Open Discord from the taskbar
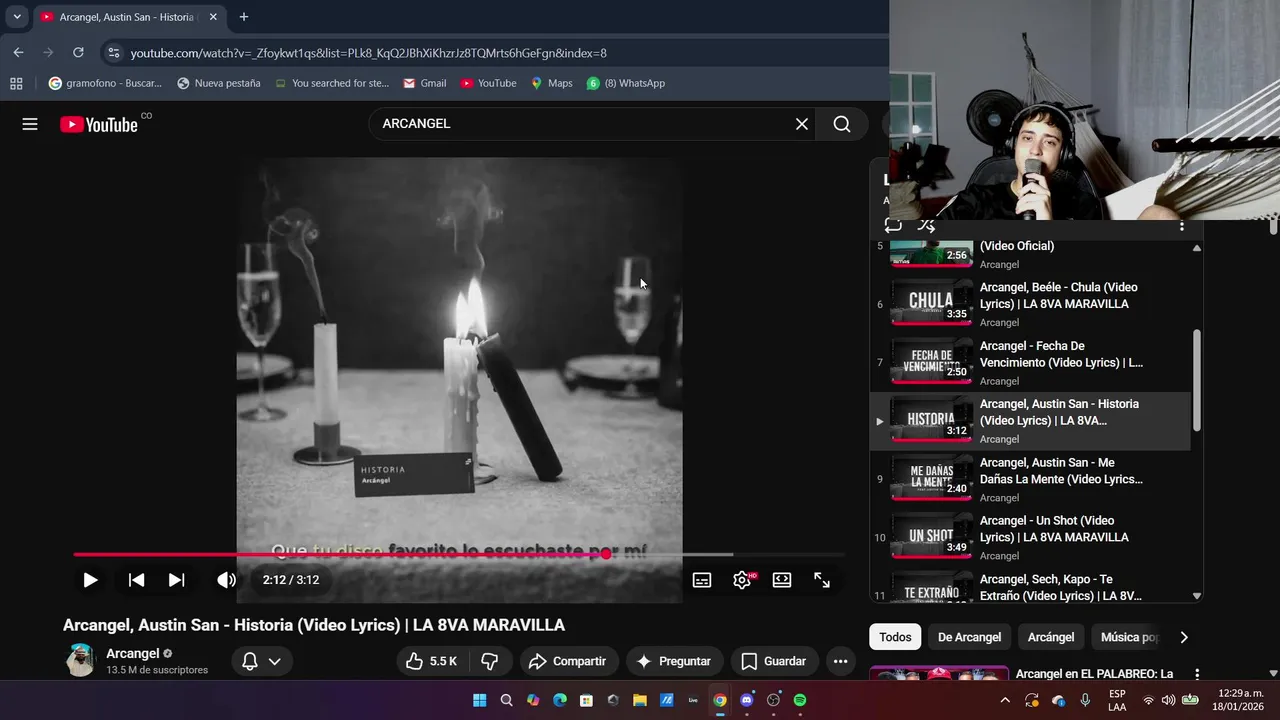The image size is (1280, 720). tap(746, 700)
